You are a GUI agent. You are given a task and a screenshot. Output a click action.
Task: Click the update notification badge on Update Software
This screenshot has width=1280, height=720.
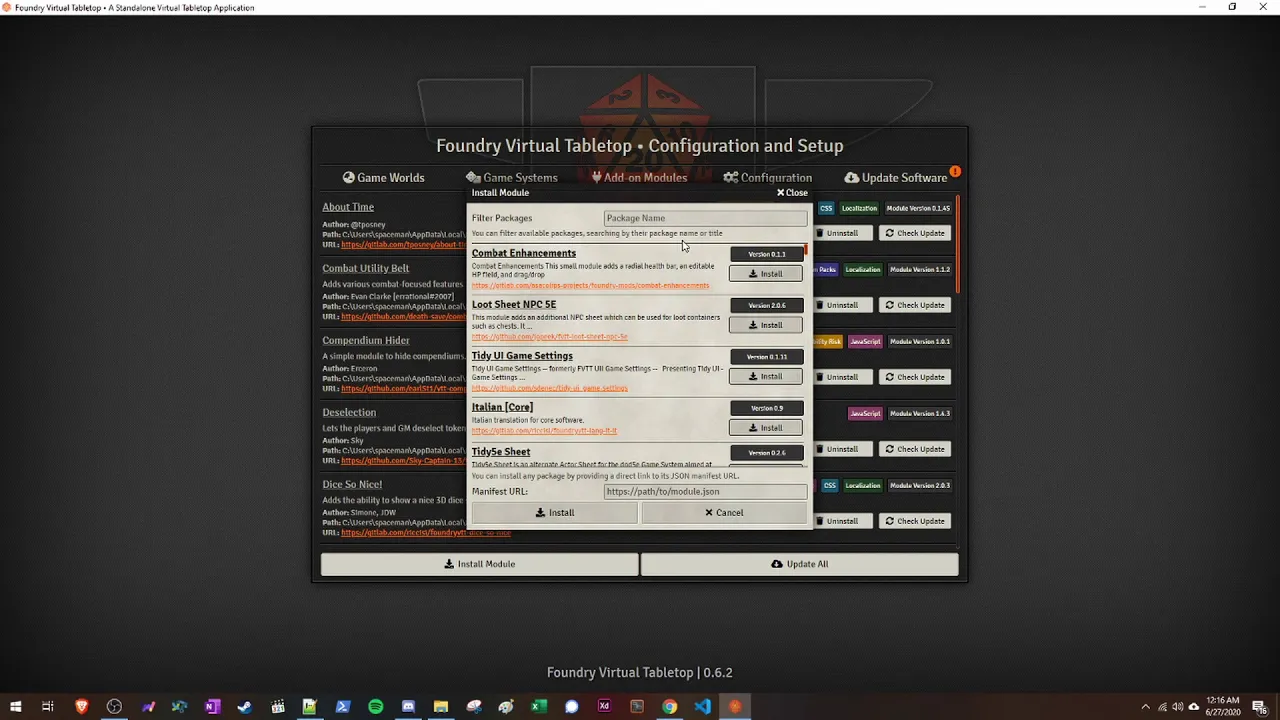pyautogui.click(x=955, y=171)
